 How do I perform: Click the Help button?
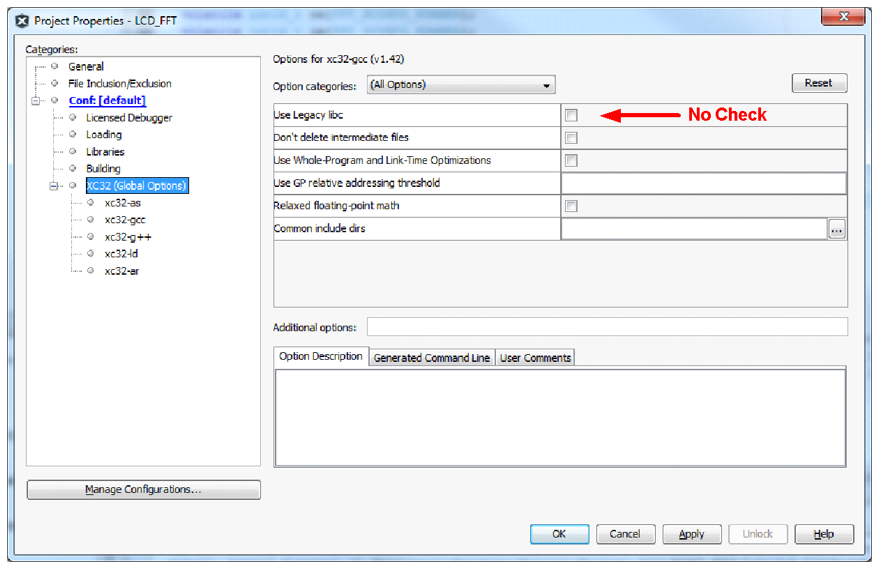pyautogui.click(x=824, y=534)
